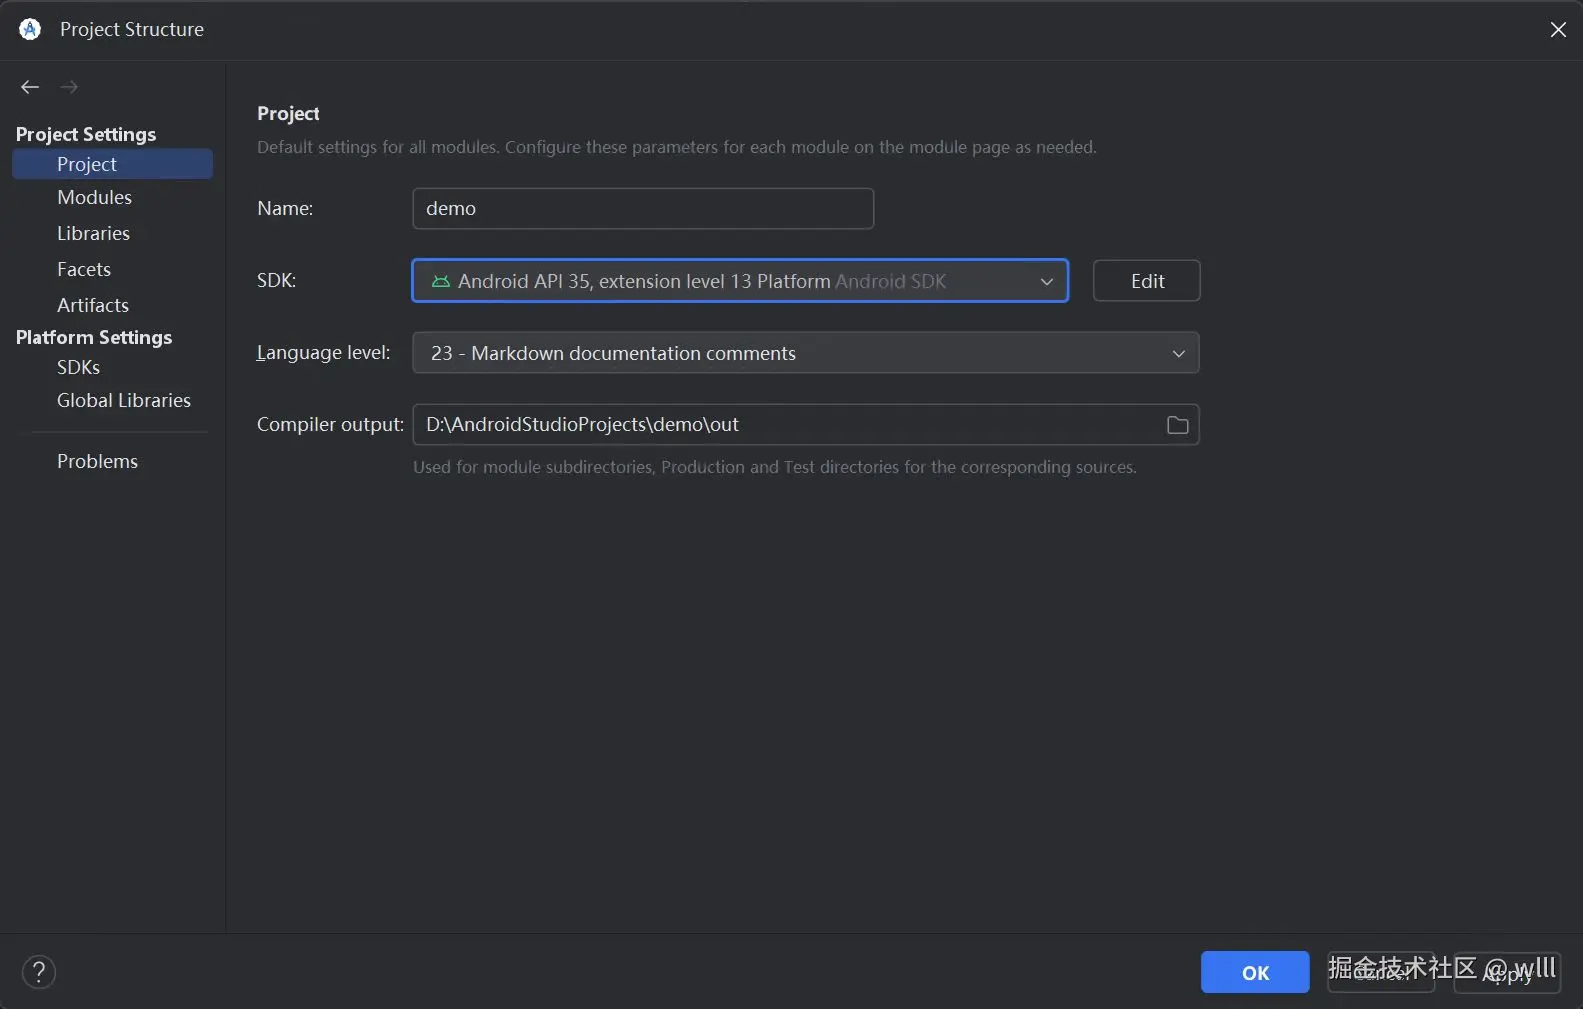The height and width of the screenshot is (1009, 1583).
Task: Close the Project Structure dialog
Action: pos(1557,30)
